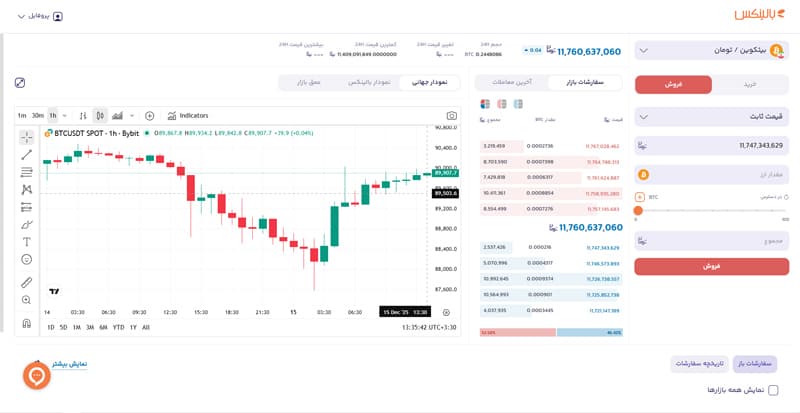Set chart range to 6M
800x413 pixels.
tap(104, 327)
